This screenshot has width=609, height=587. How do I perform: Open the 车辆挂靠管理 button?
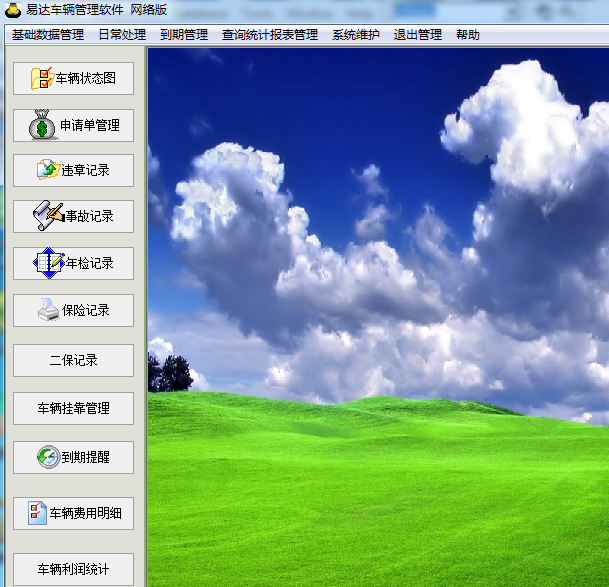tap(73, 408)
